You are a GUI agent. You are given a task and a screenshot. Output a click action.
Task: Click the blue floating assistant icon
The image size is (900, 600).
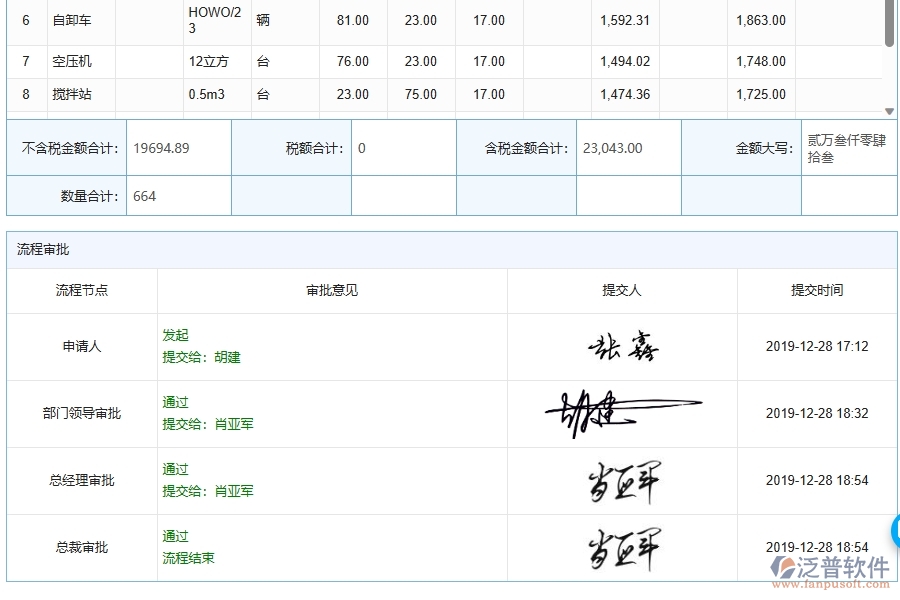pos(893,531)
